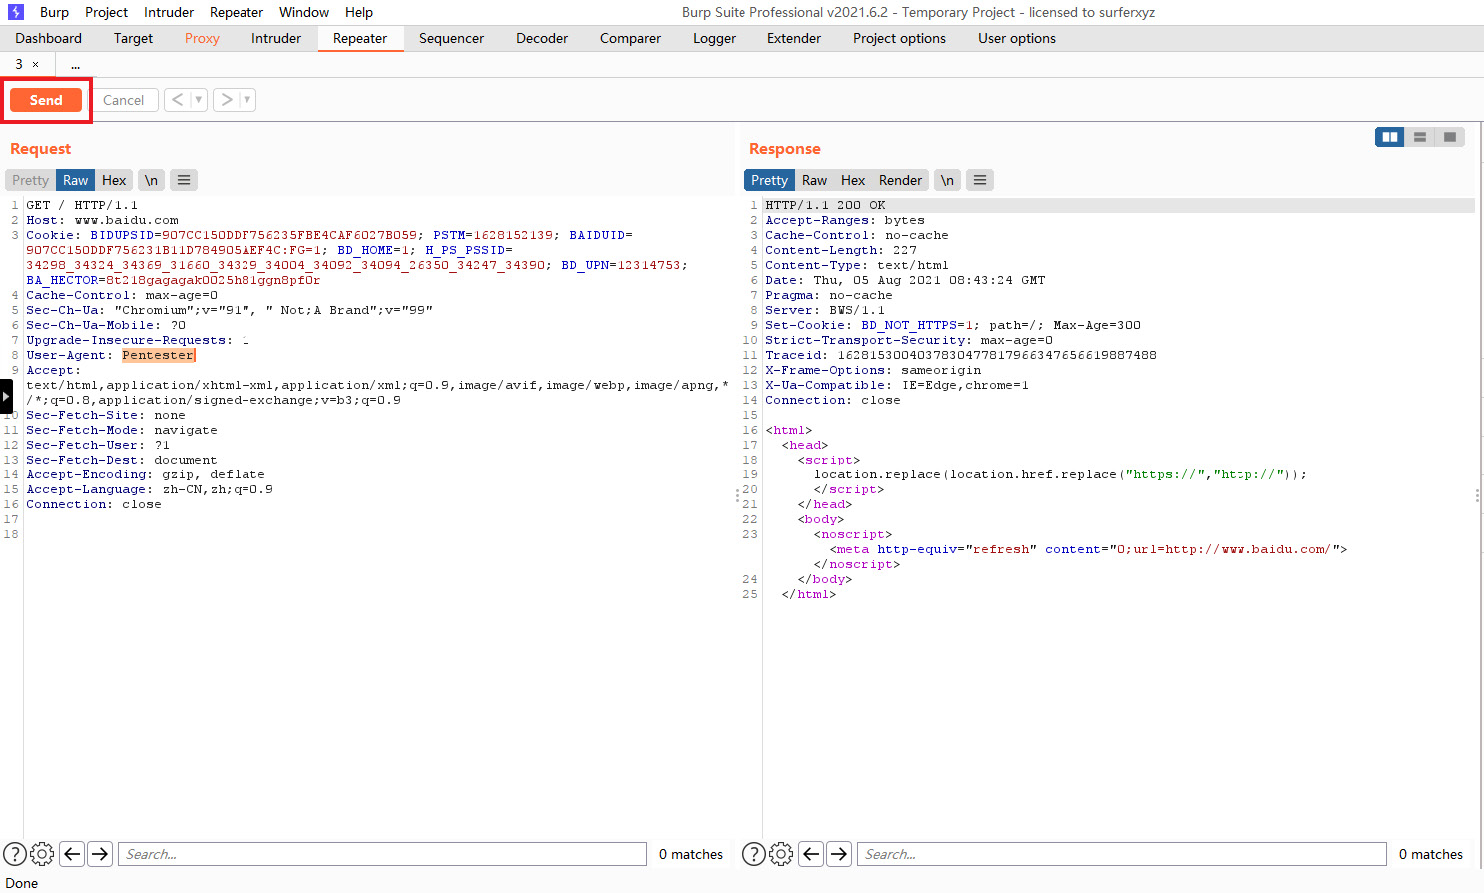
Task: Open the request search help icon
Action: coord(15,854)
